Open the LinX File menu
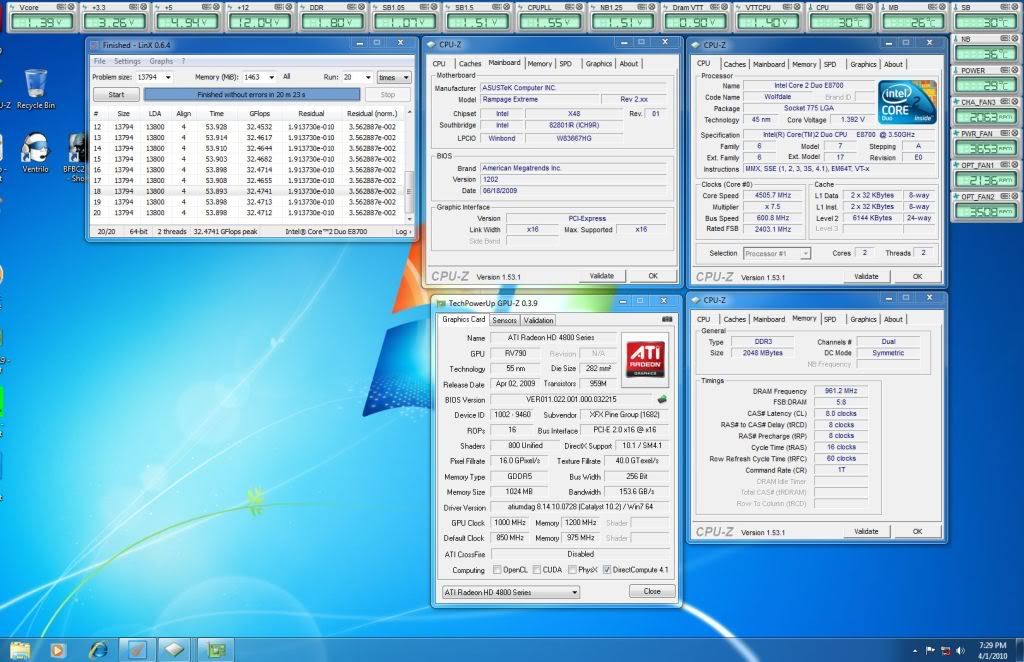The height and width of the screenshot is (662, 1024). 99,61
